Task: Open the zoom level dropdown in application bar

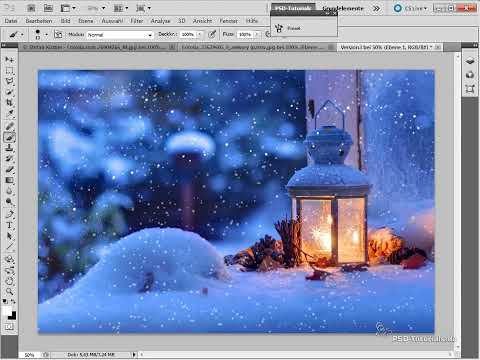Action: (96, 8)
